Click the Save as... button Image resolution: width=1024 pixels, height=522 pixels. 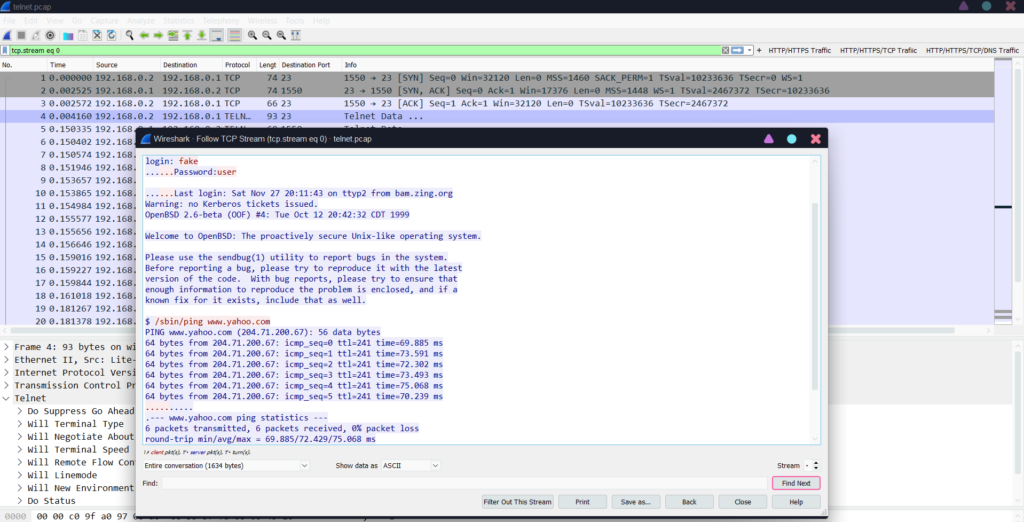click(x=635, y=502)
